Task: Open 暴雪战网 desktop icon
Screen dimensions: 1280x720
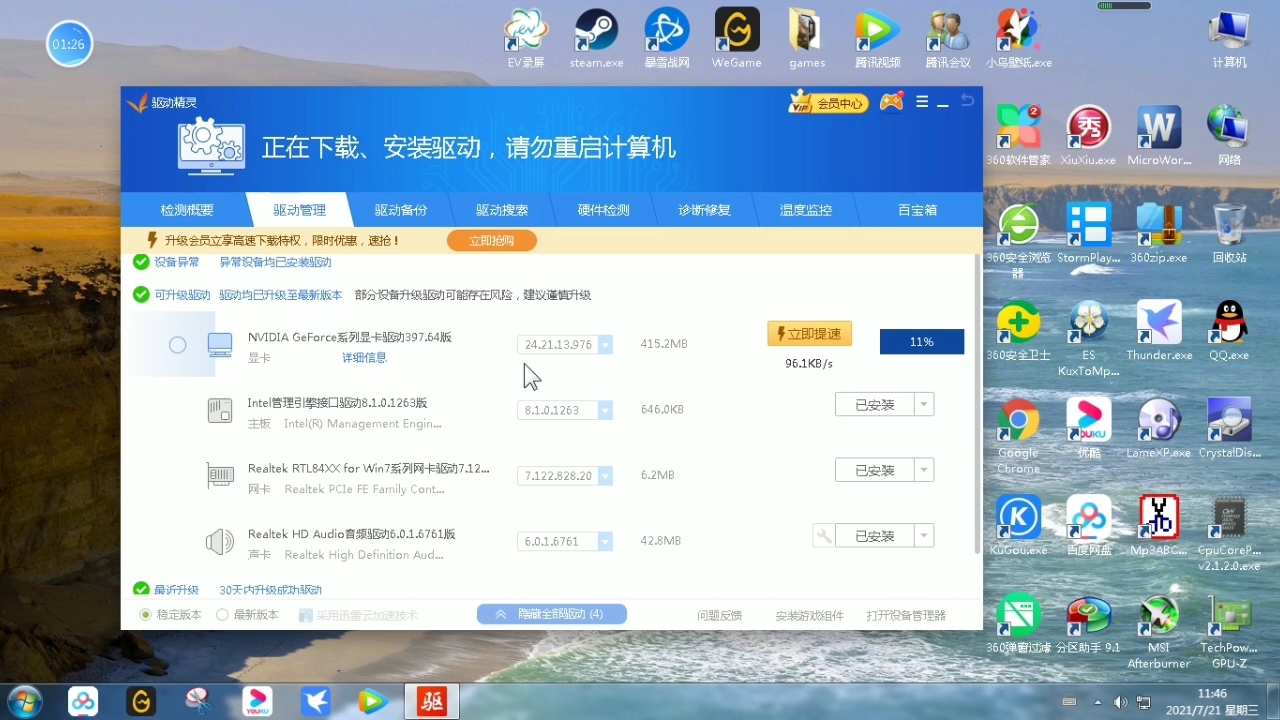Action: click(x=667, y=39)
